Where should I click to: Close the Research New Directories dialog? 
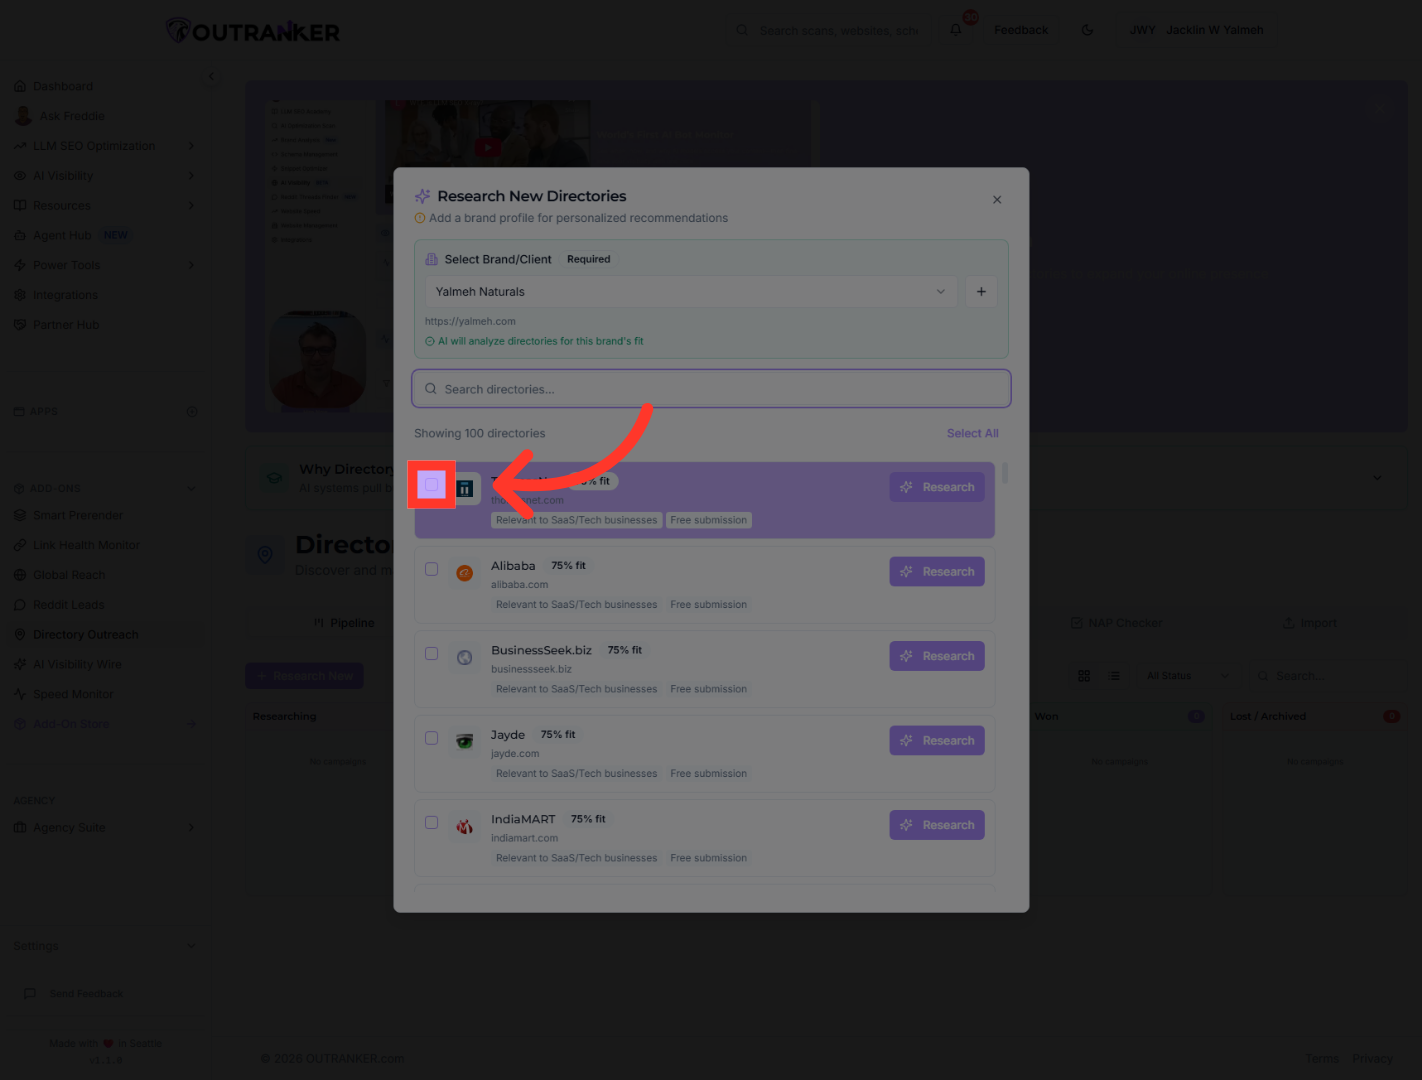click(997, 200)
